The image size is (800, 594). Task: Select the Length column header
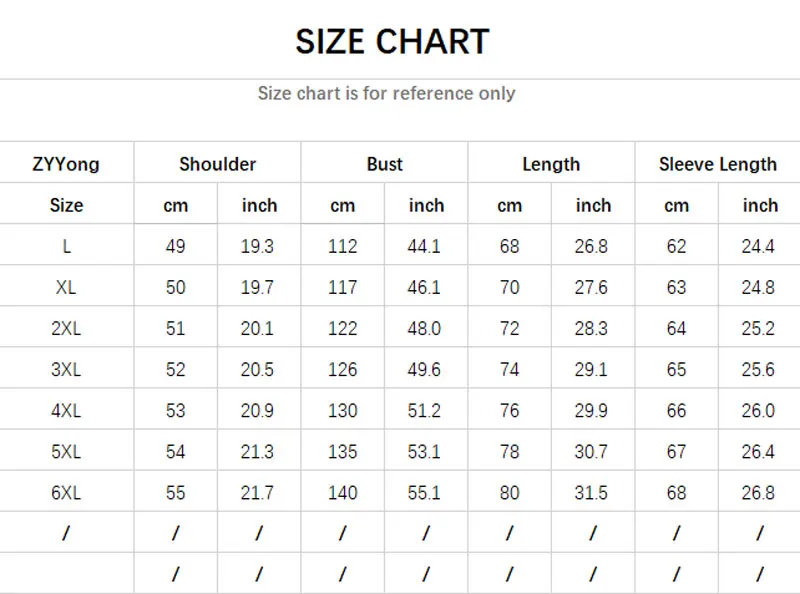(x=551, y=164)
